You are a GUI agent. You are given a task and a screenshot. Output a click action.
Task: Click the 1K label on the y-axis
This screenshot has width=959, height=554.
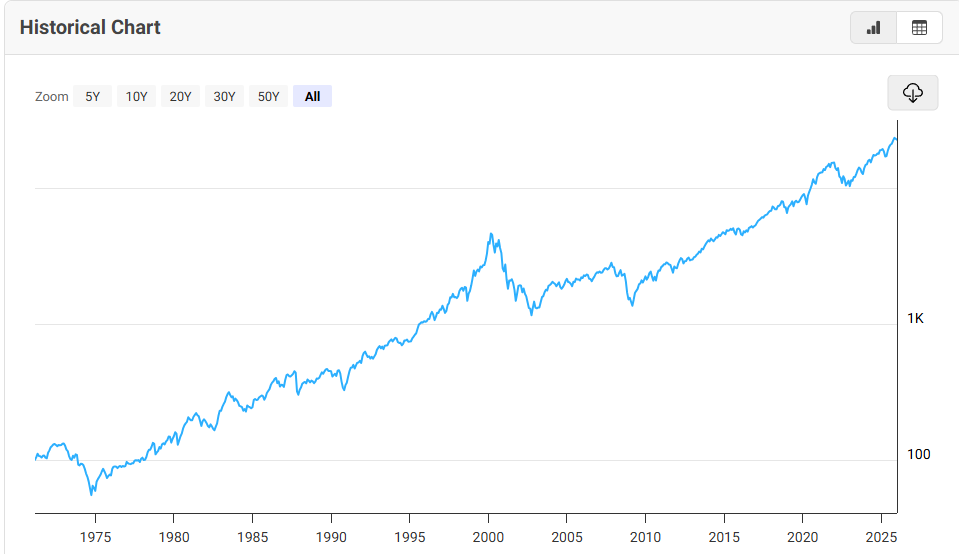[x=918, y=318]
